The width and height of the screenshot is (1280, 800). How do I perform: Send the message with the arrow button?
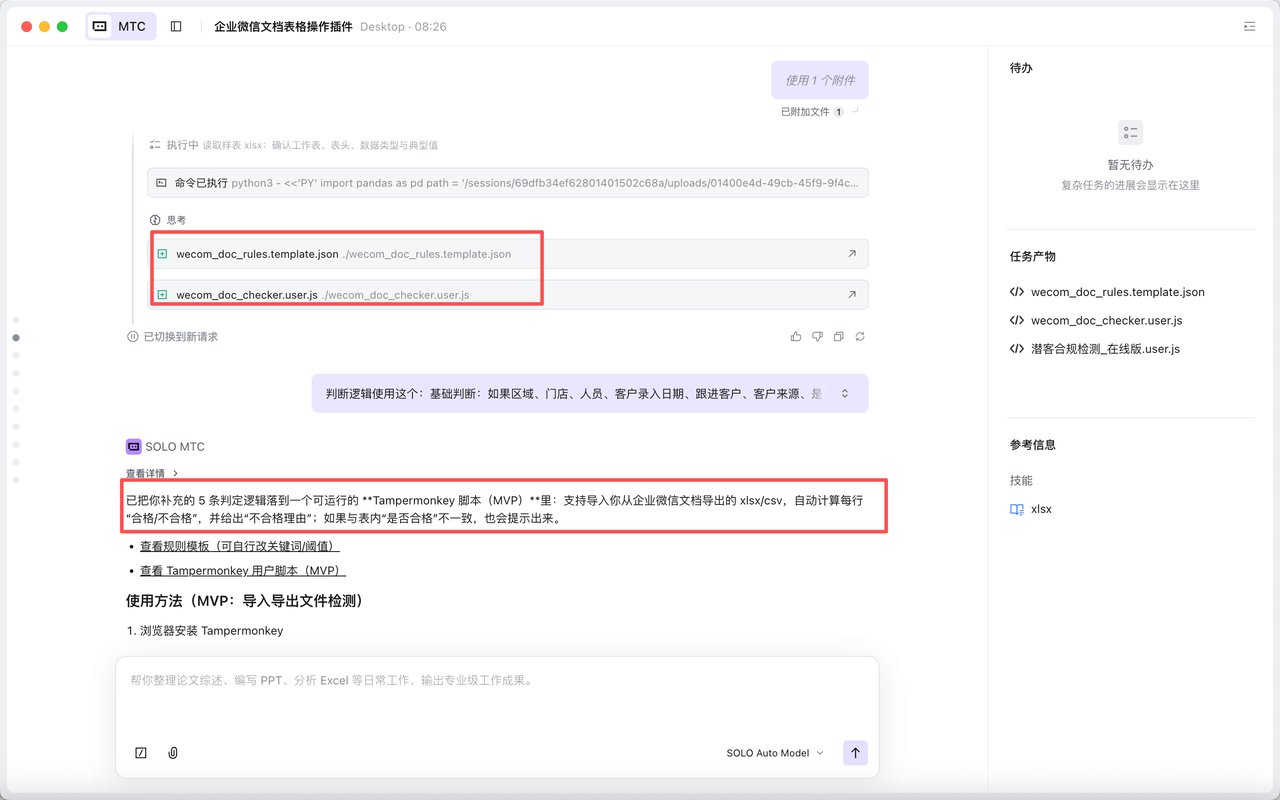tap(855, 753)
